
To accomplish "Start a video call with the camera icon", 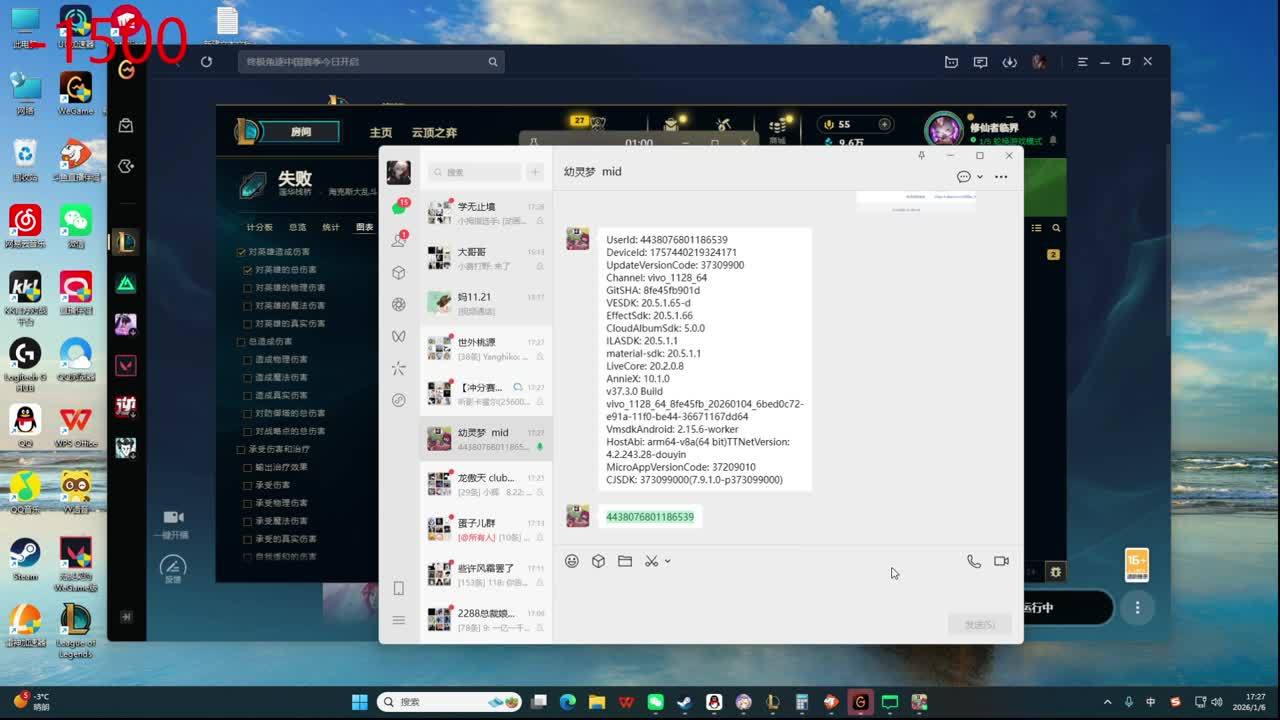I will [x=1001, y=561].
